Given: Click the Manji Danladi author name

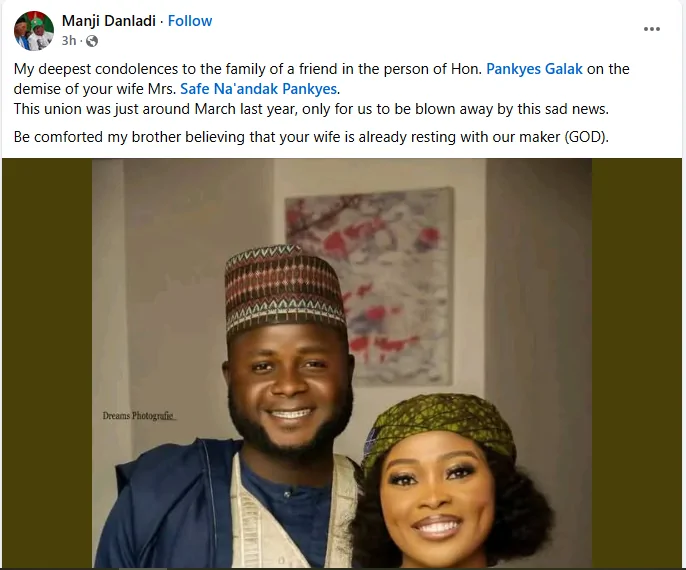Looking at the screenshot, I should click(x=108, y=21).
